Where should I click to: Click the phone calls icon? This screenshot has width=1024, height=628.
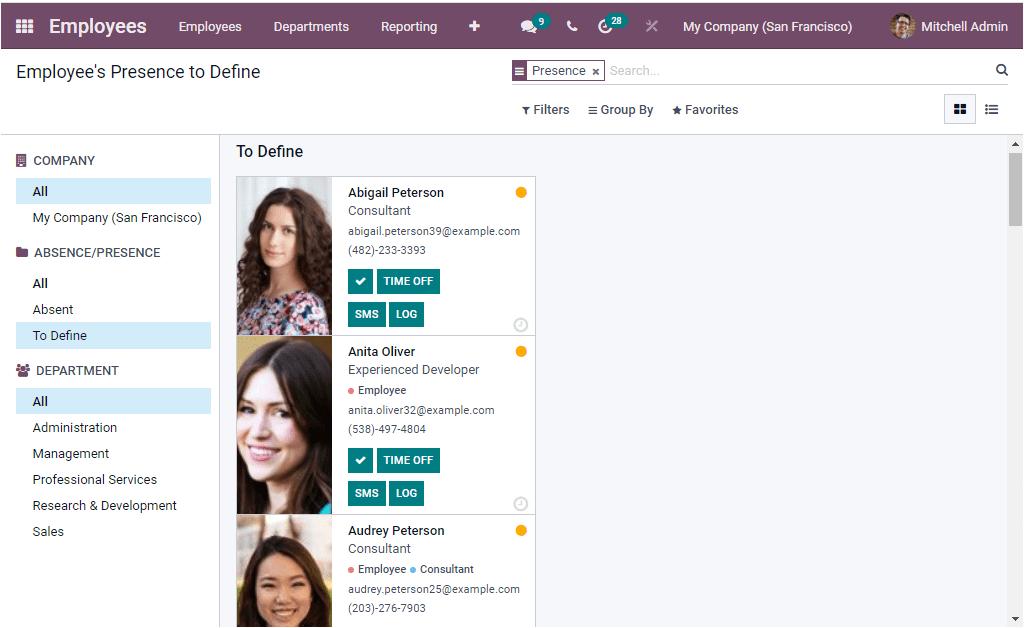click(x=571, y=26)
